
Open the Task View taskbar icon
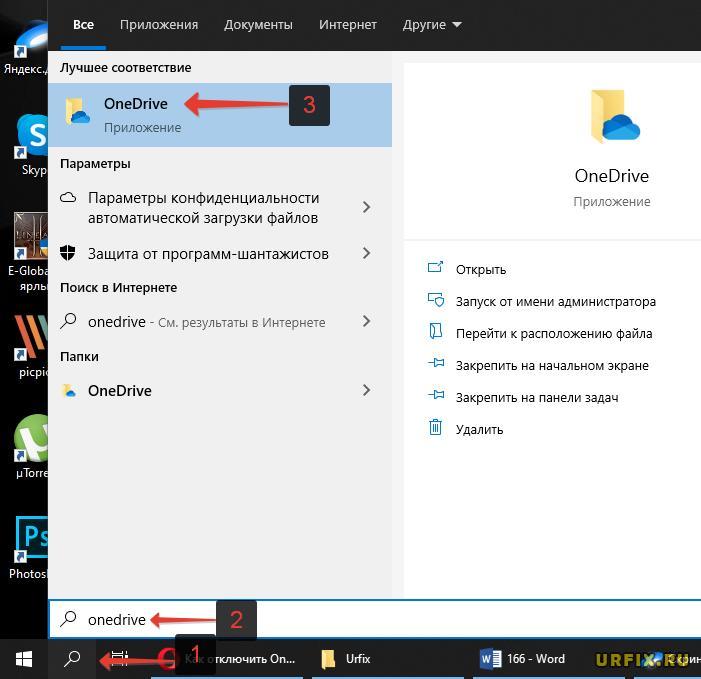(x=120, y=659)
